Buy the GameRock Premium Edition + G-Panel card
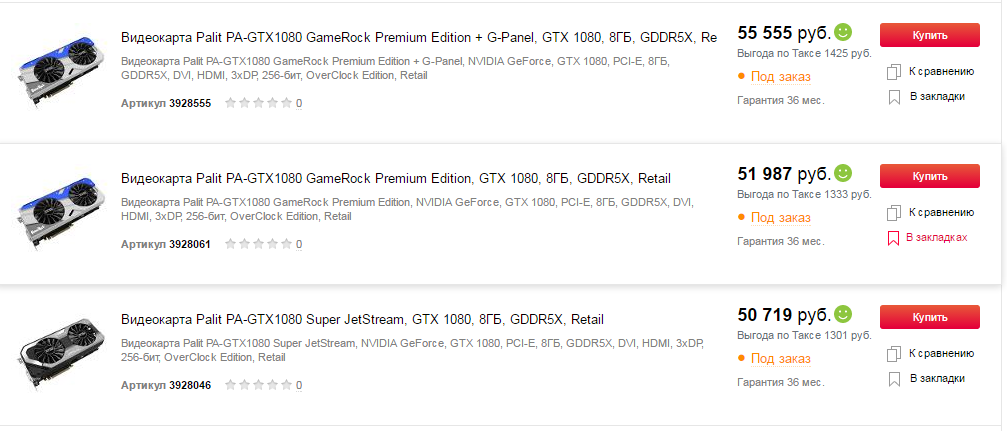 [x=929, y=35]
